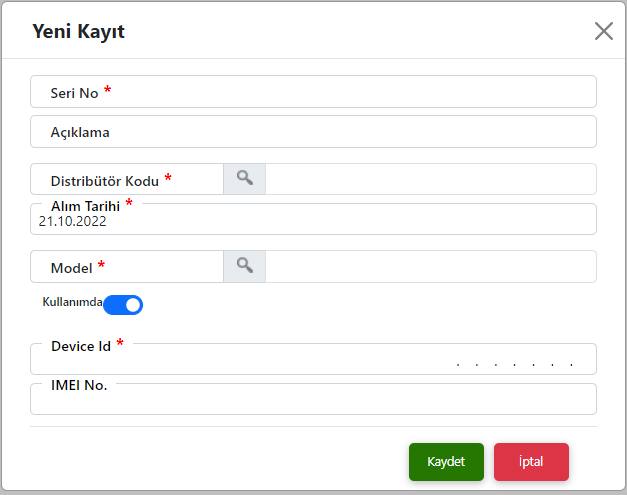The width and height of the screenshot is (627, 495).
Task: Cancel with the red İptal button
Action: click(531, 462)
